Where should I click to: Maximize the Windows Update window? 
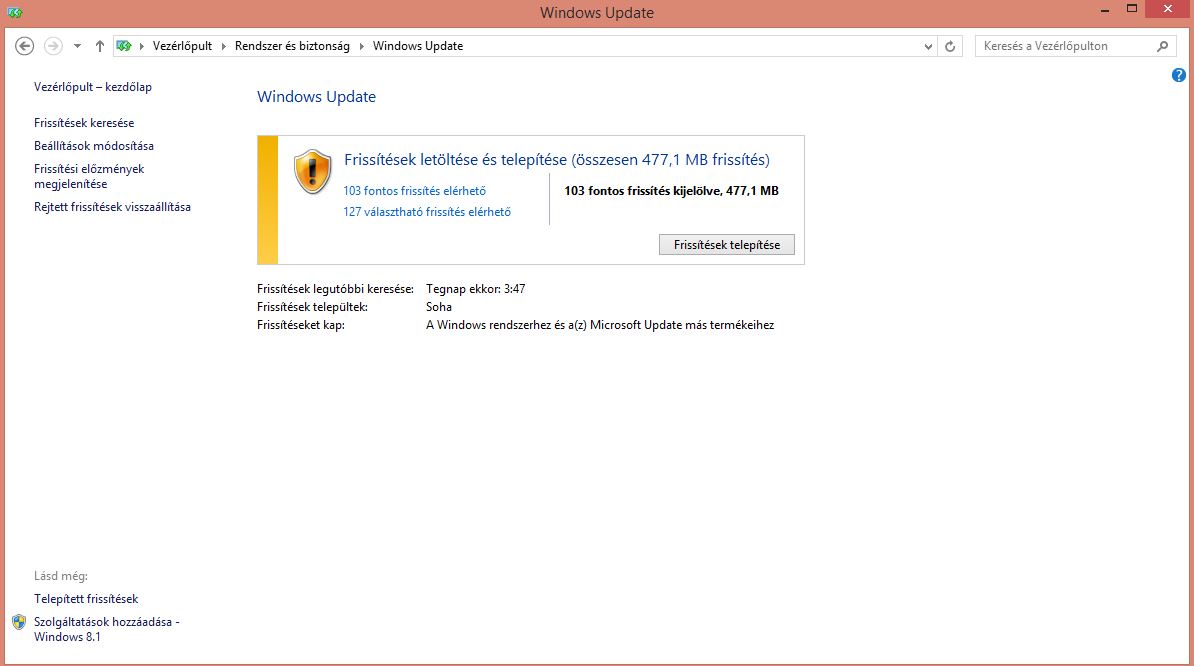1132,10
